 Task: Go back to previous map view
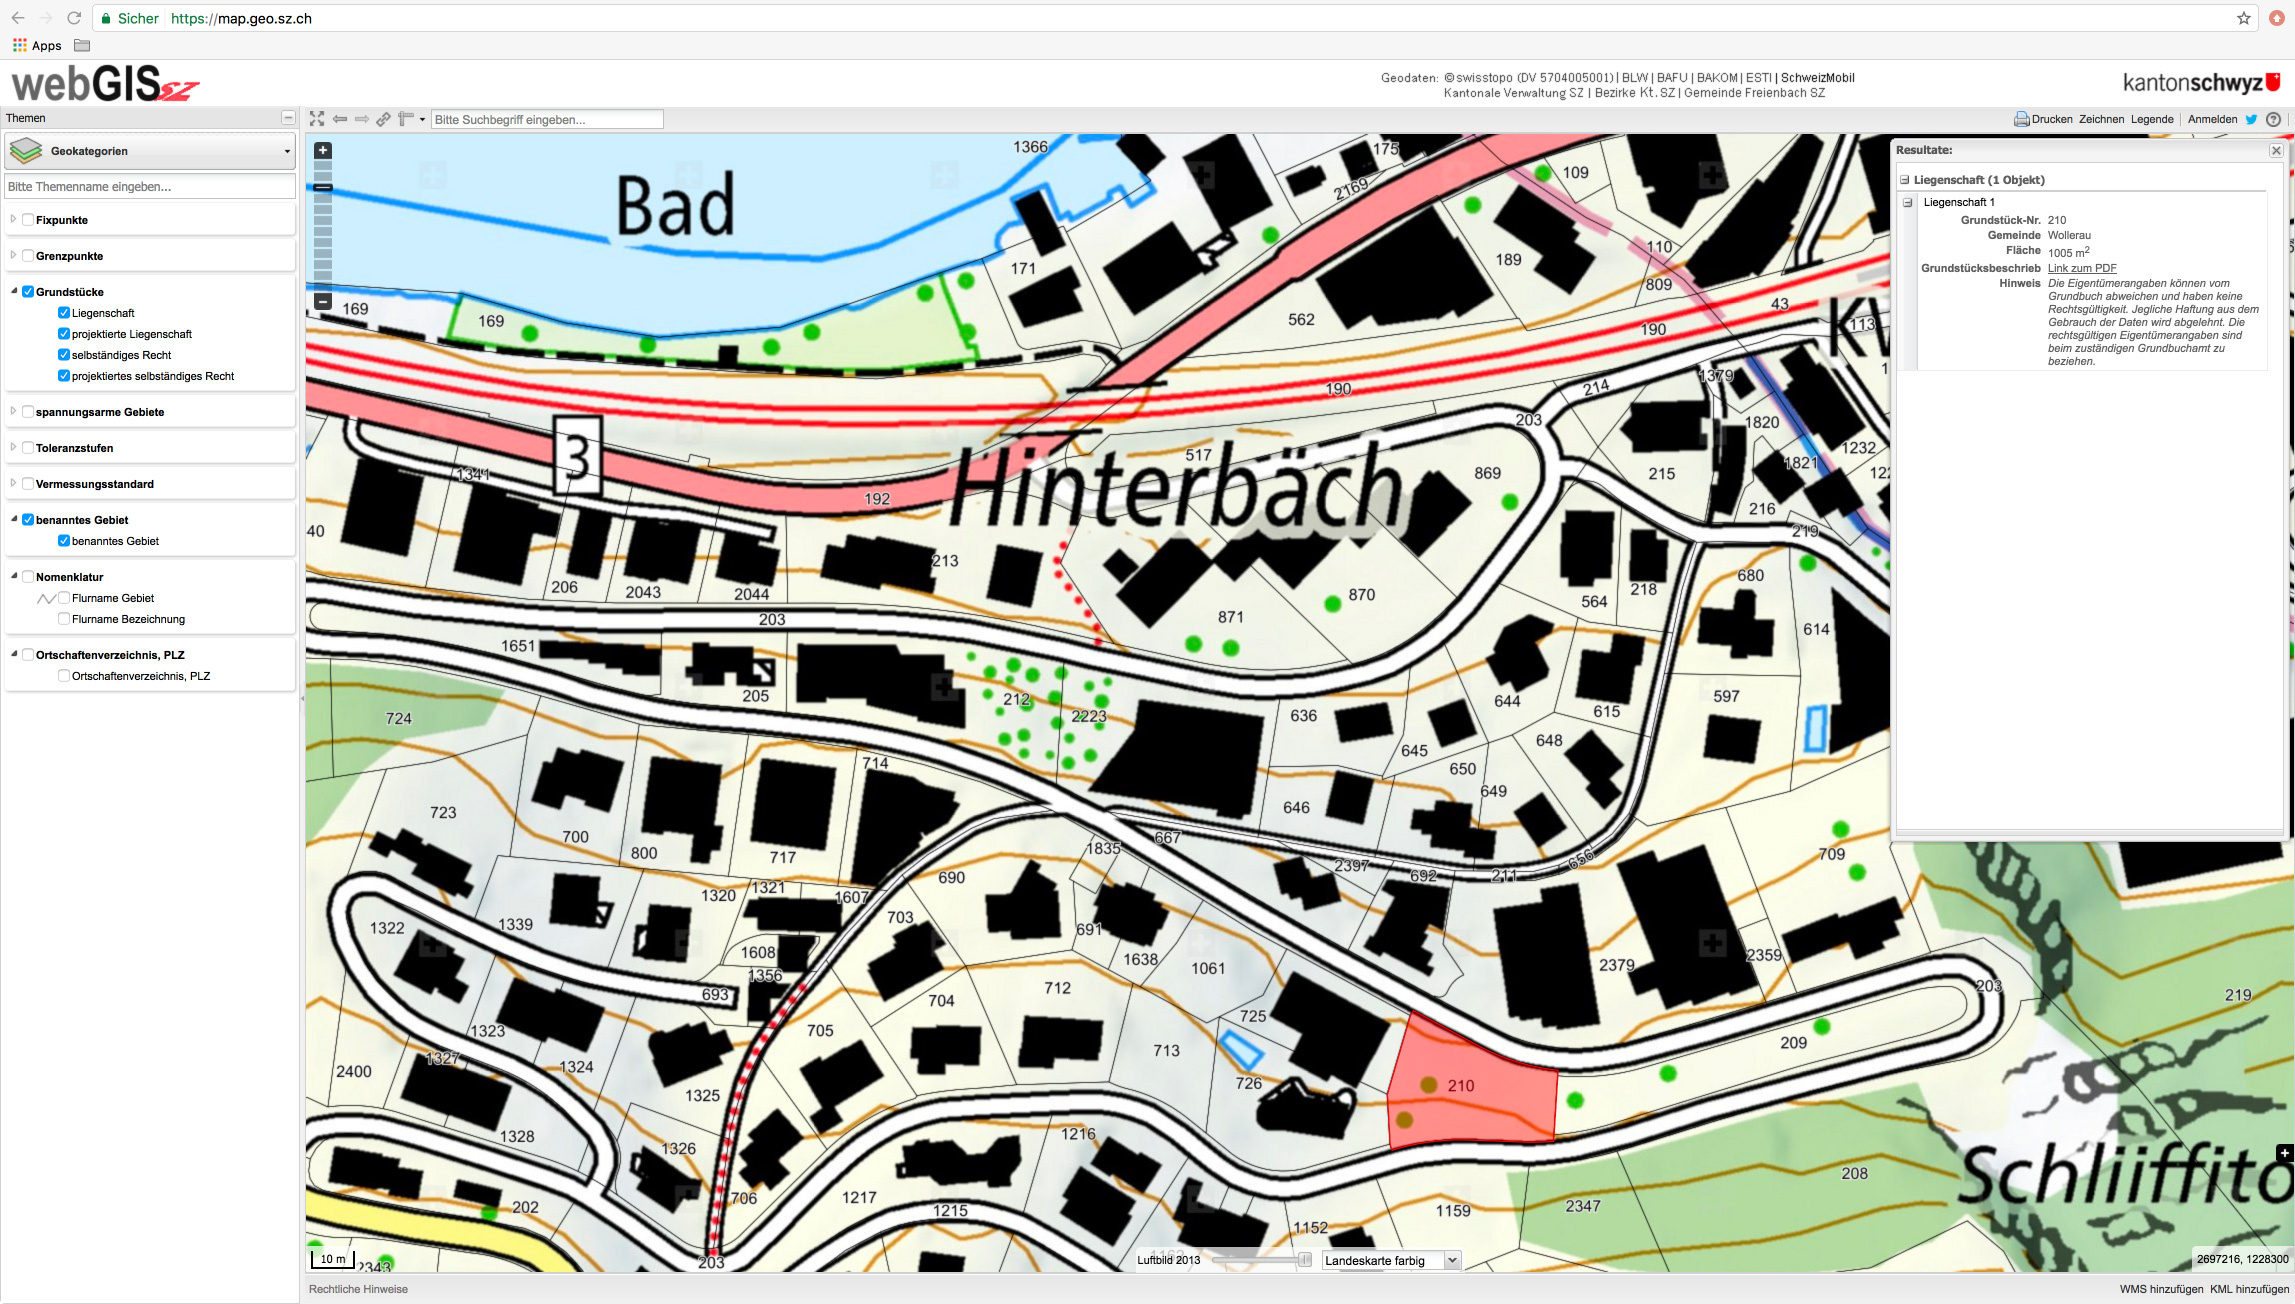click(340, 119)
